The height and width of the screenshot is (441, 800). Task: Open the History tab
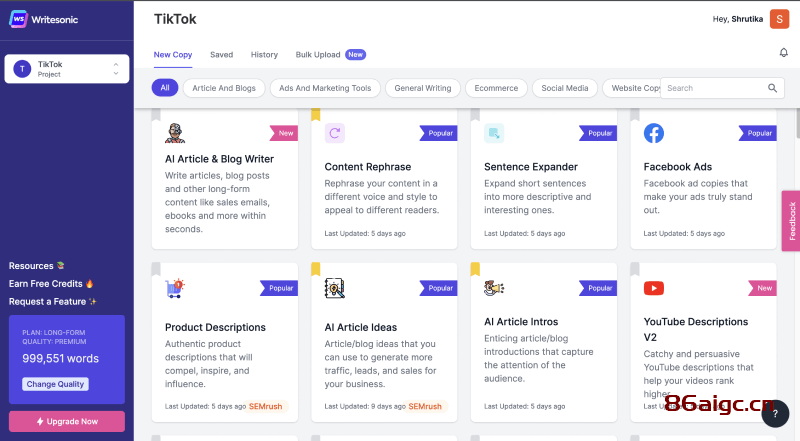coord(264,55)
